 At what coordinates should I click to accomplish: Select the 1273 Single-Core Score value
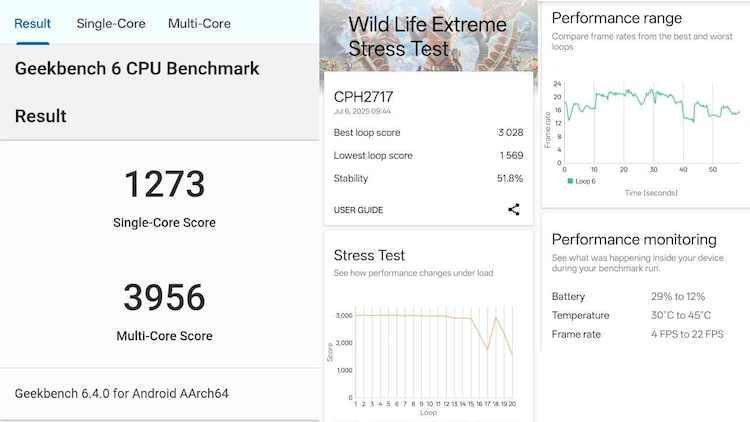pyautogui.click(x=164, y=185)
